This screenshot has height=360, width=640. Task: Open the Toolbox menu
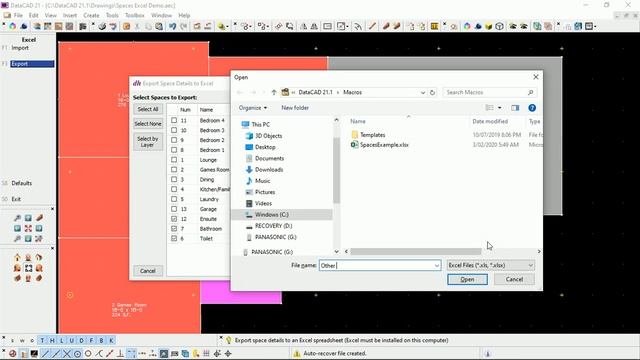tap(135, 15)
